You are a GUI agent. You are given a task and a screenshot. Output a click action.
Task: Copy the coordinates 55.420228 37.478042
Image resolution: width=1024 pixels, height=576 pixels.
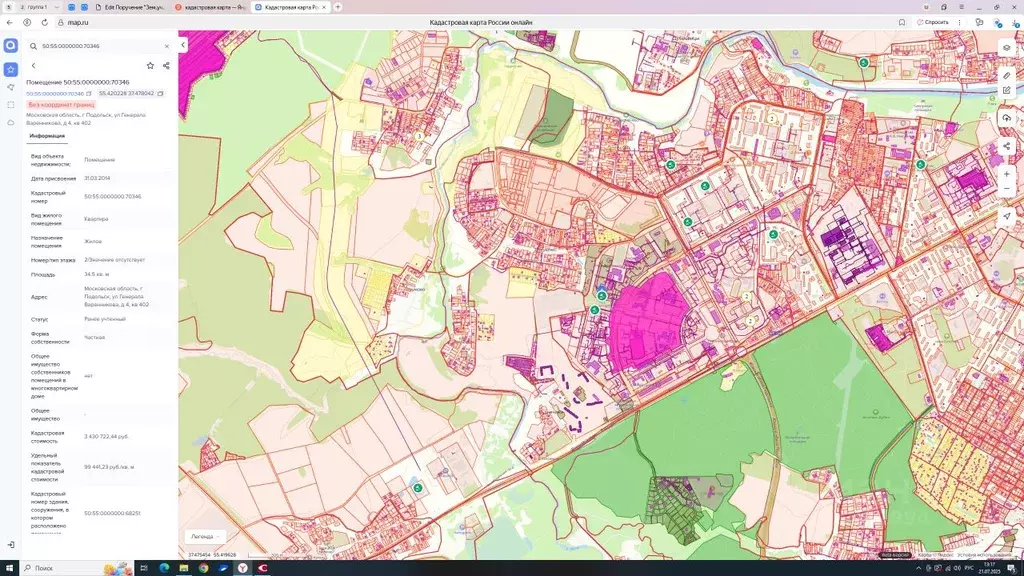pos(160,93)
